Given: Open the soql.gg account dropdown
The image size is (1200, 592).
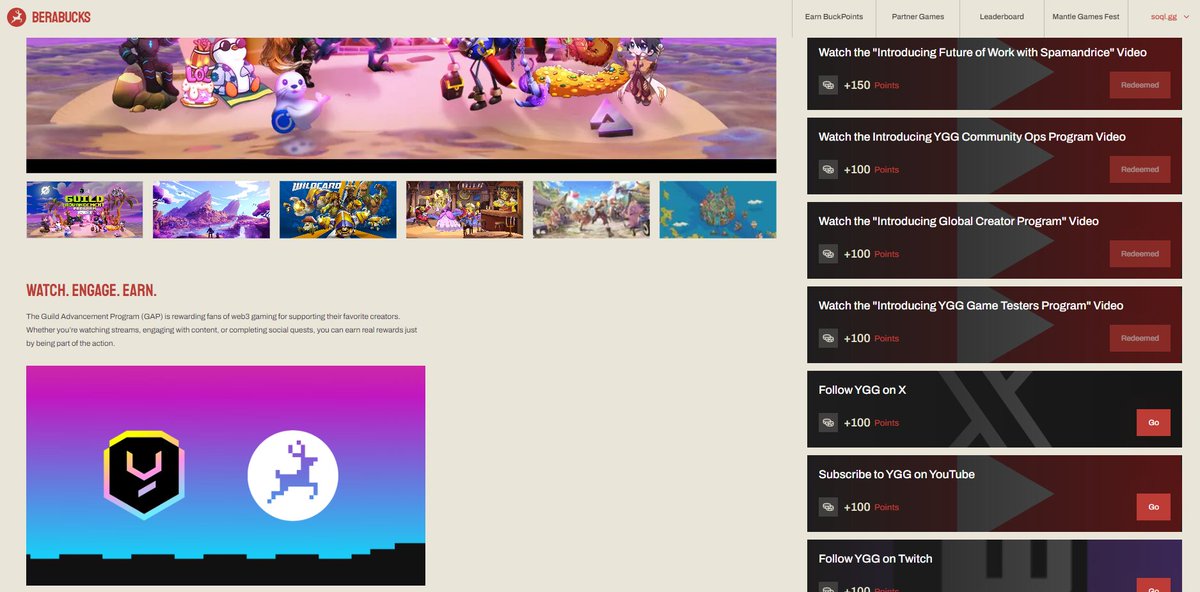Looking at the screenshot, I should tap(1169, 17).
